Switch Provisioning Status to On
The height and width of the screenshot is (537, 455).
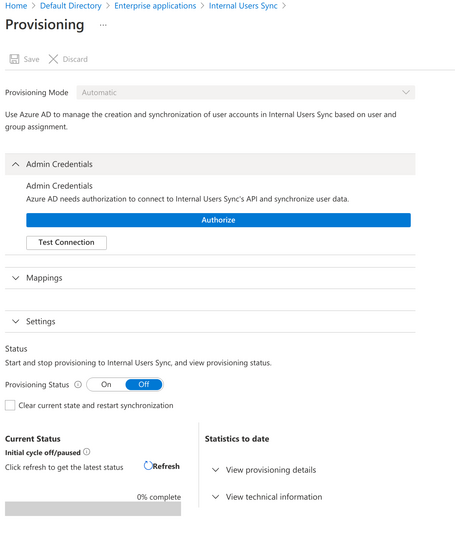(106, 385)
